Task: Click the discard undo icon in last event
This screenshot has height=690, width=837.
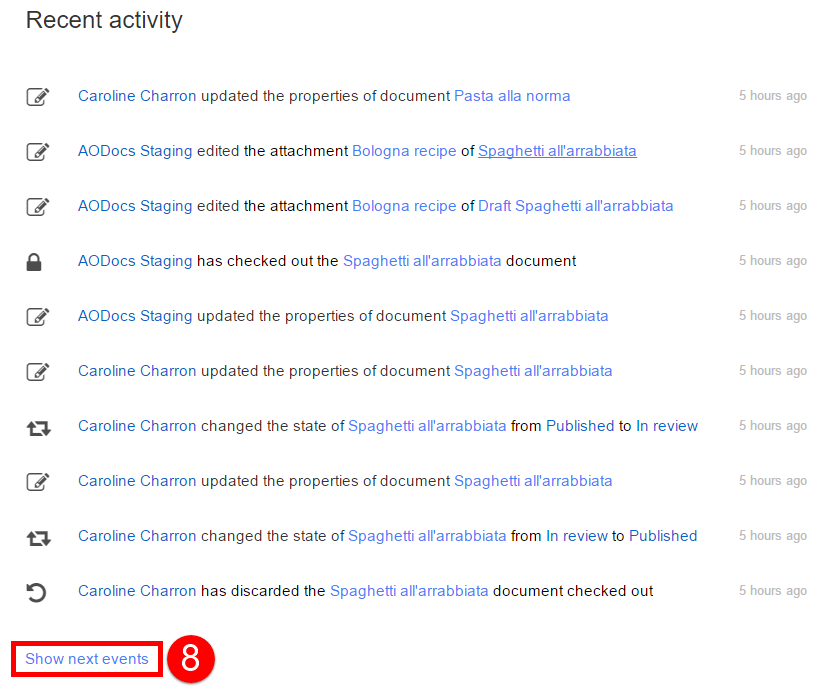Action: (36, 592)
